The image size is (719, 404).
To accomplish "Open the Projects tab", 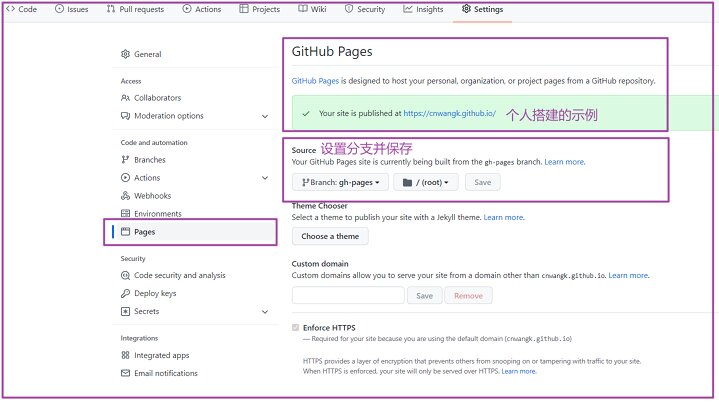I will pyautogui.click(x=260, y=9).
